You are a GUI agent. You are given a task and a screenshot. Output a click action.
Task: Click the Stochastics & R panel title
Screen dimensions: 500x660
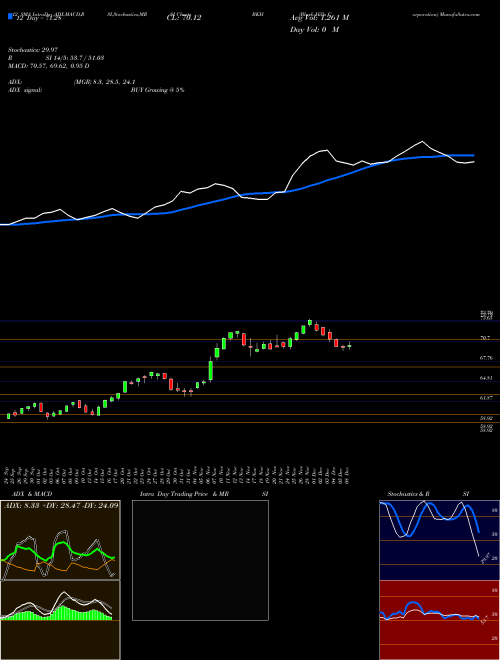pos(409,494)
